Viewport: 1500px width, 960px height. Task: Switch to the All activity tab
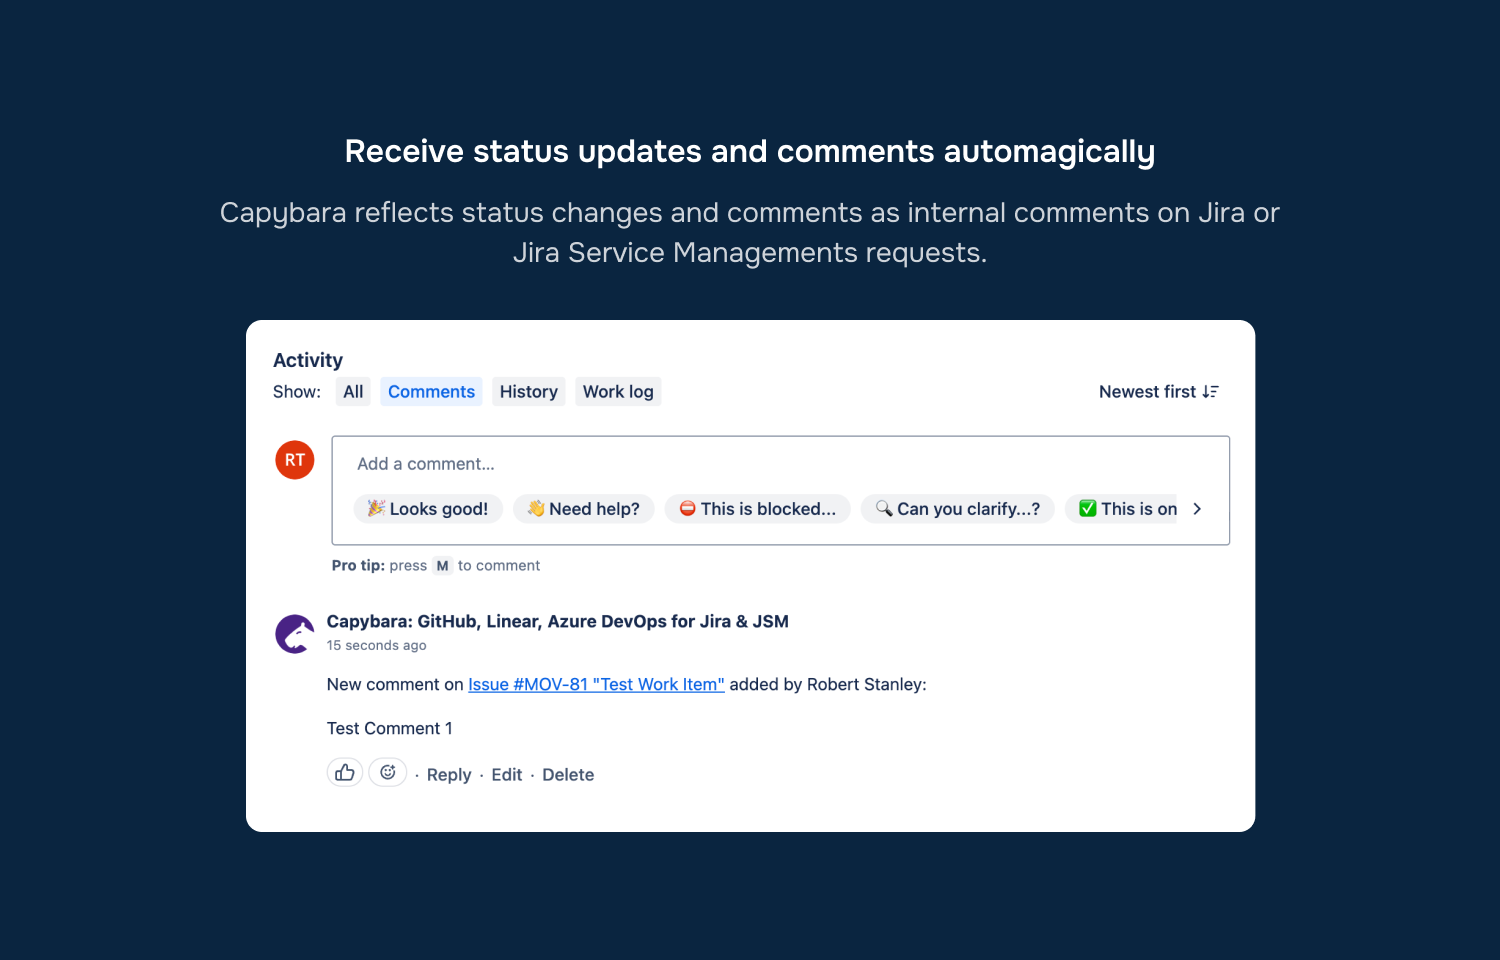[352, 391]
